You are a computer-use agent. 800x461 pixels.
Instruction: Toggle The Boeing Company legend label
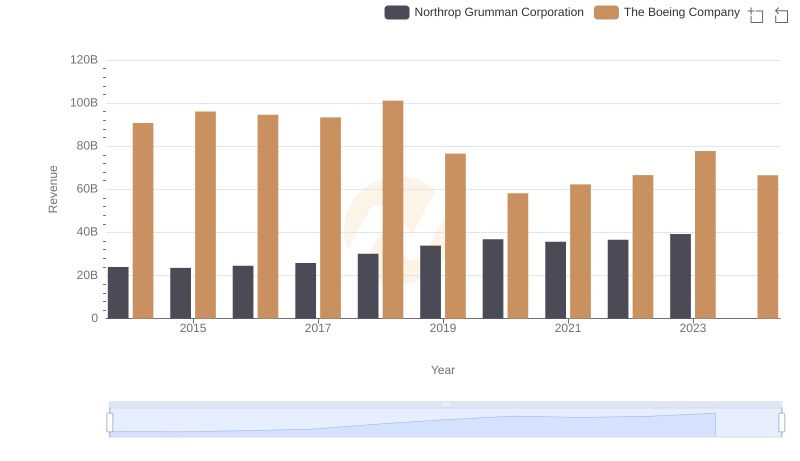[682, 12]
